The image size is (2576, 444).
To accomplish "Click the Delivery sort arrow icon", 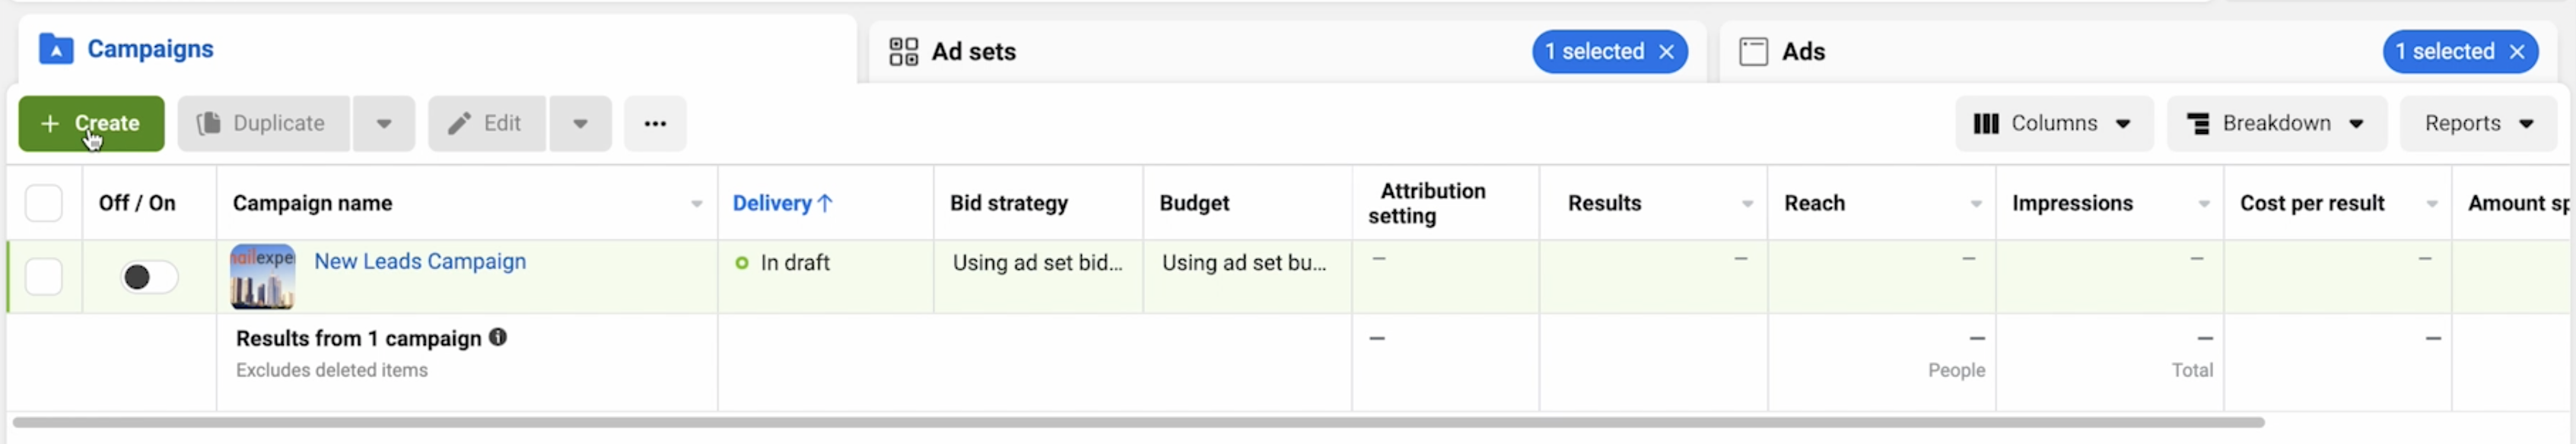I will click(825, 203).
